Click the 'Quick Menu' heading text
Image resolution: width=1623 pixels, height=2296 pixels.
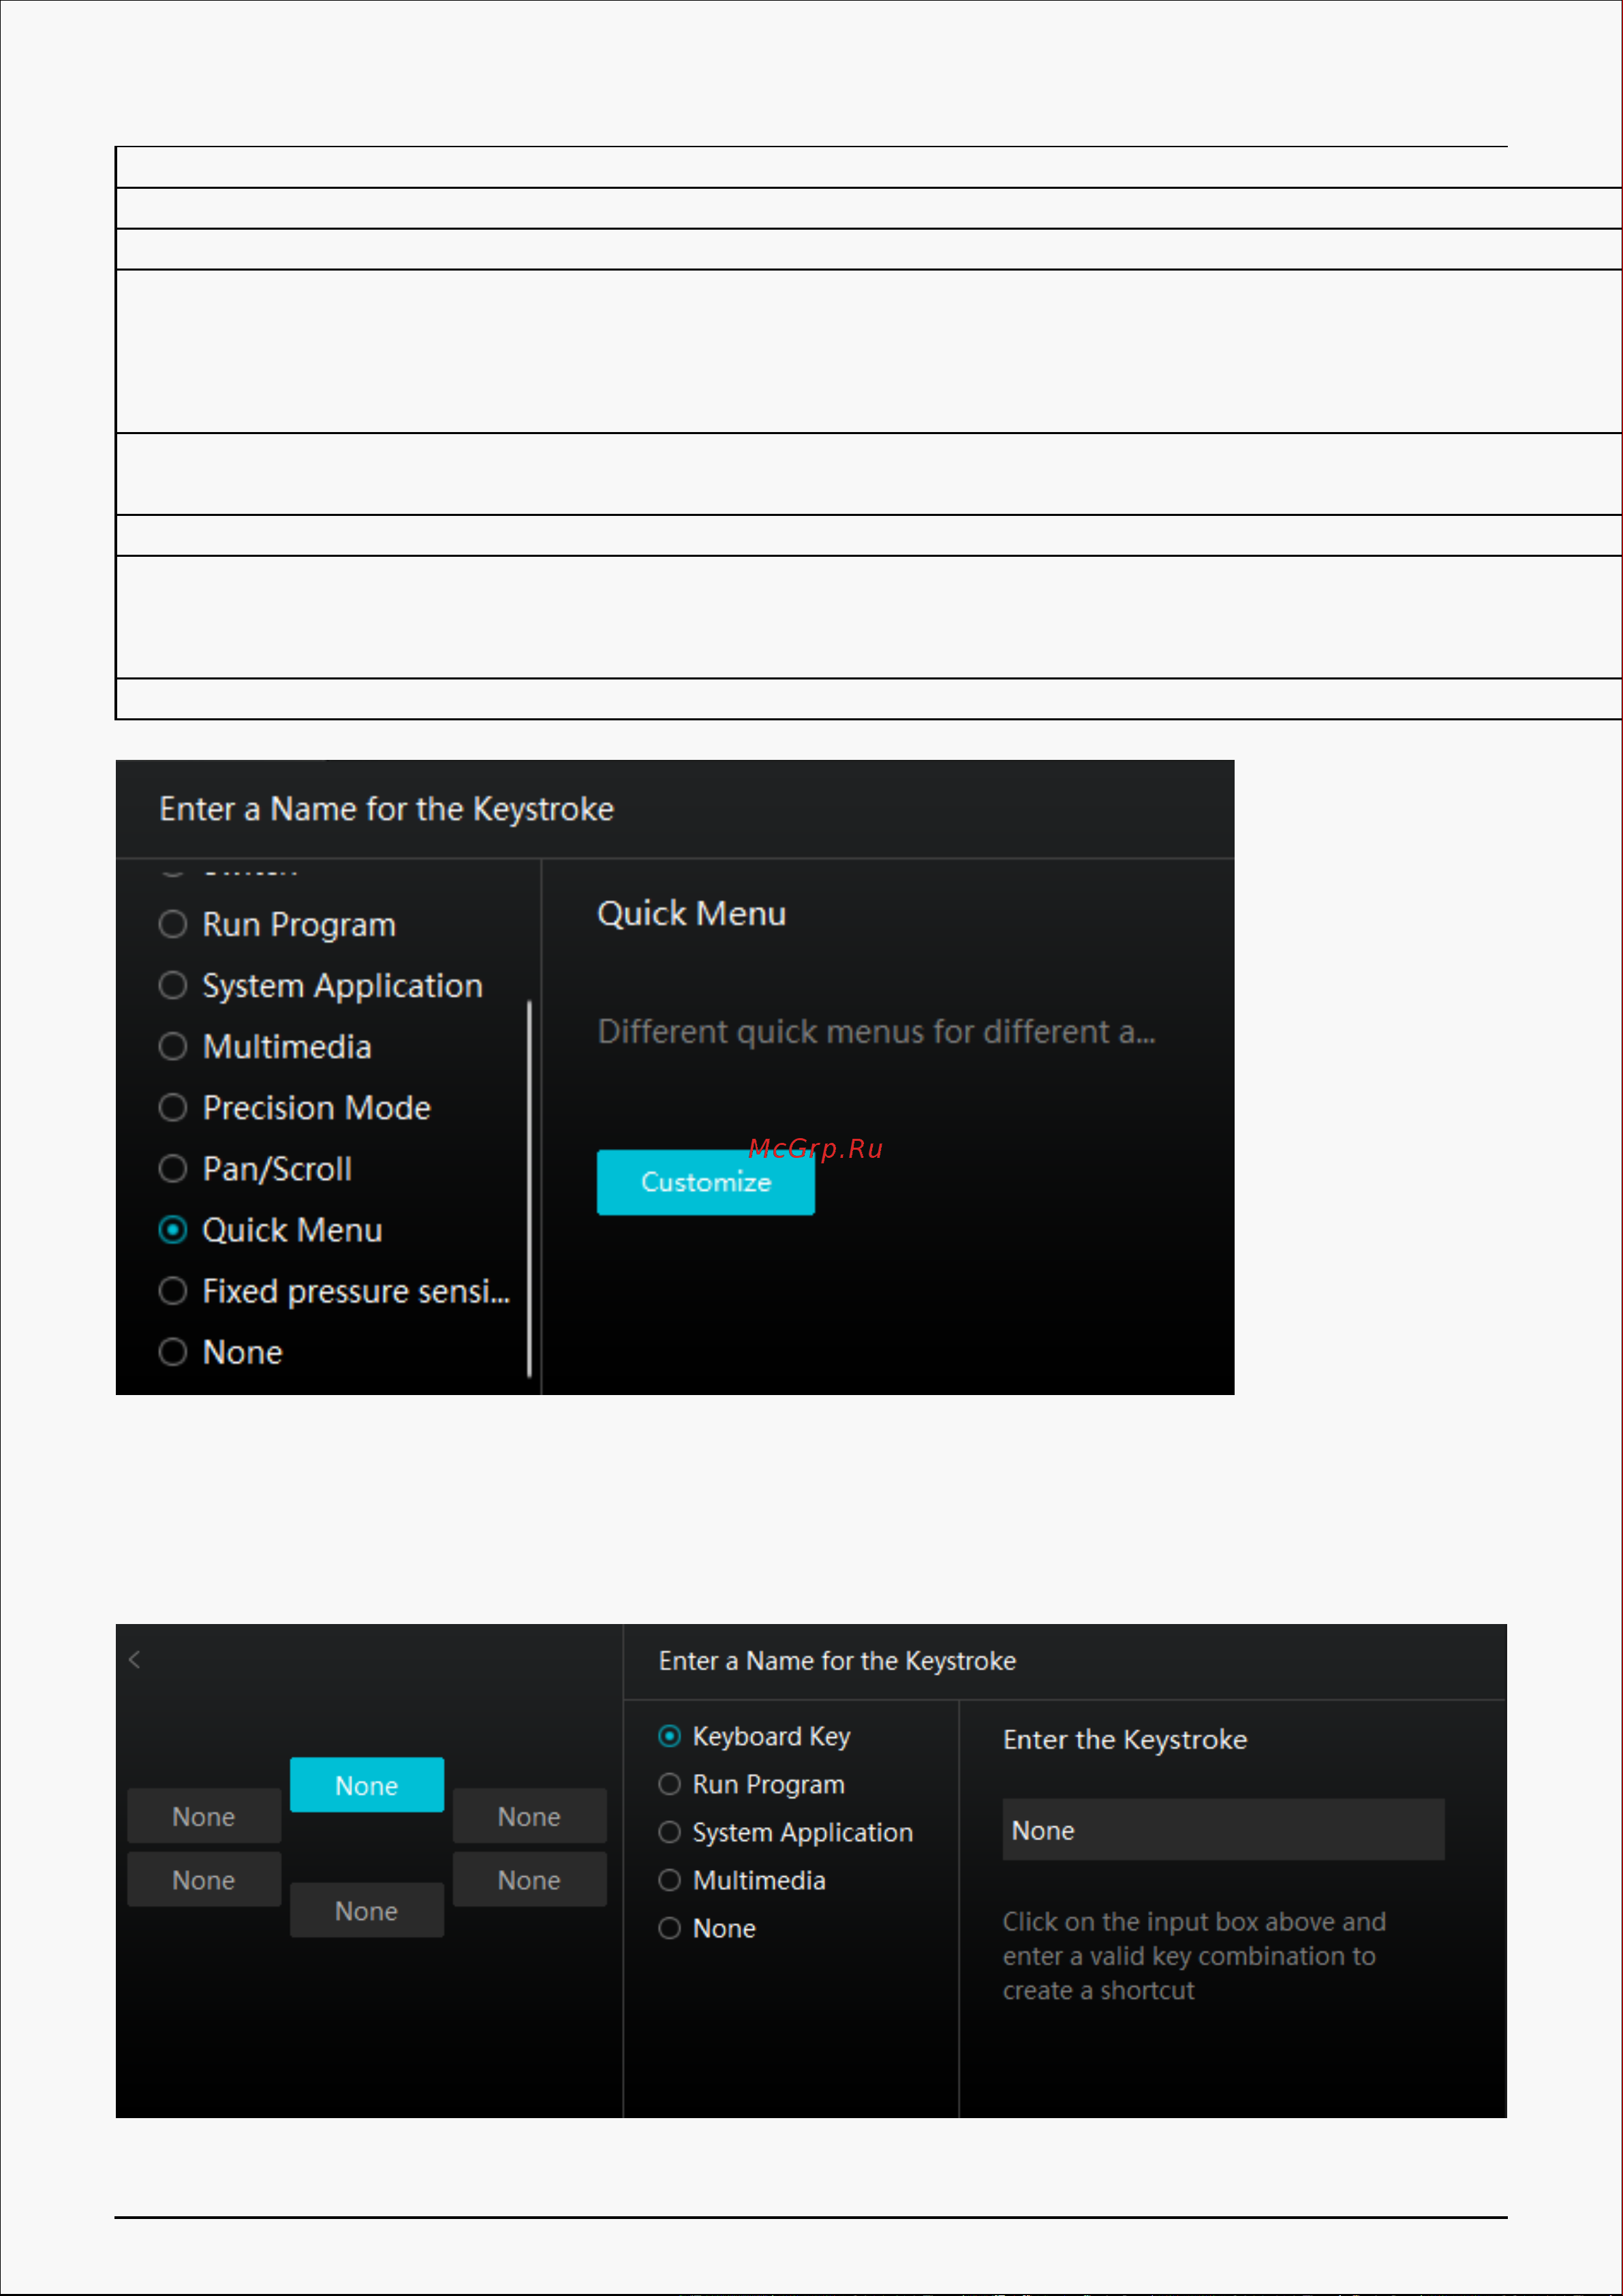point(691,914)
